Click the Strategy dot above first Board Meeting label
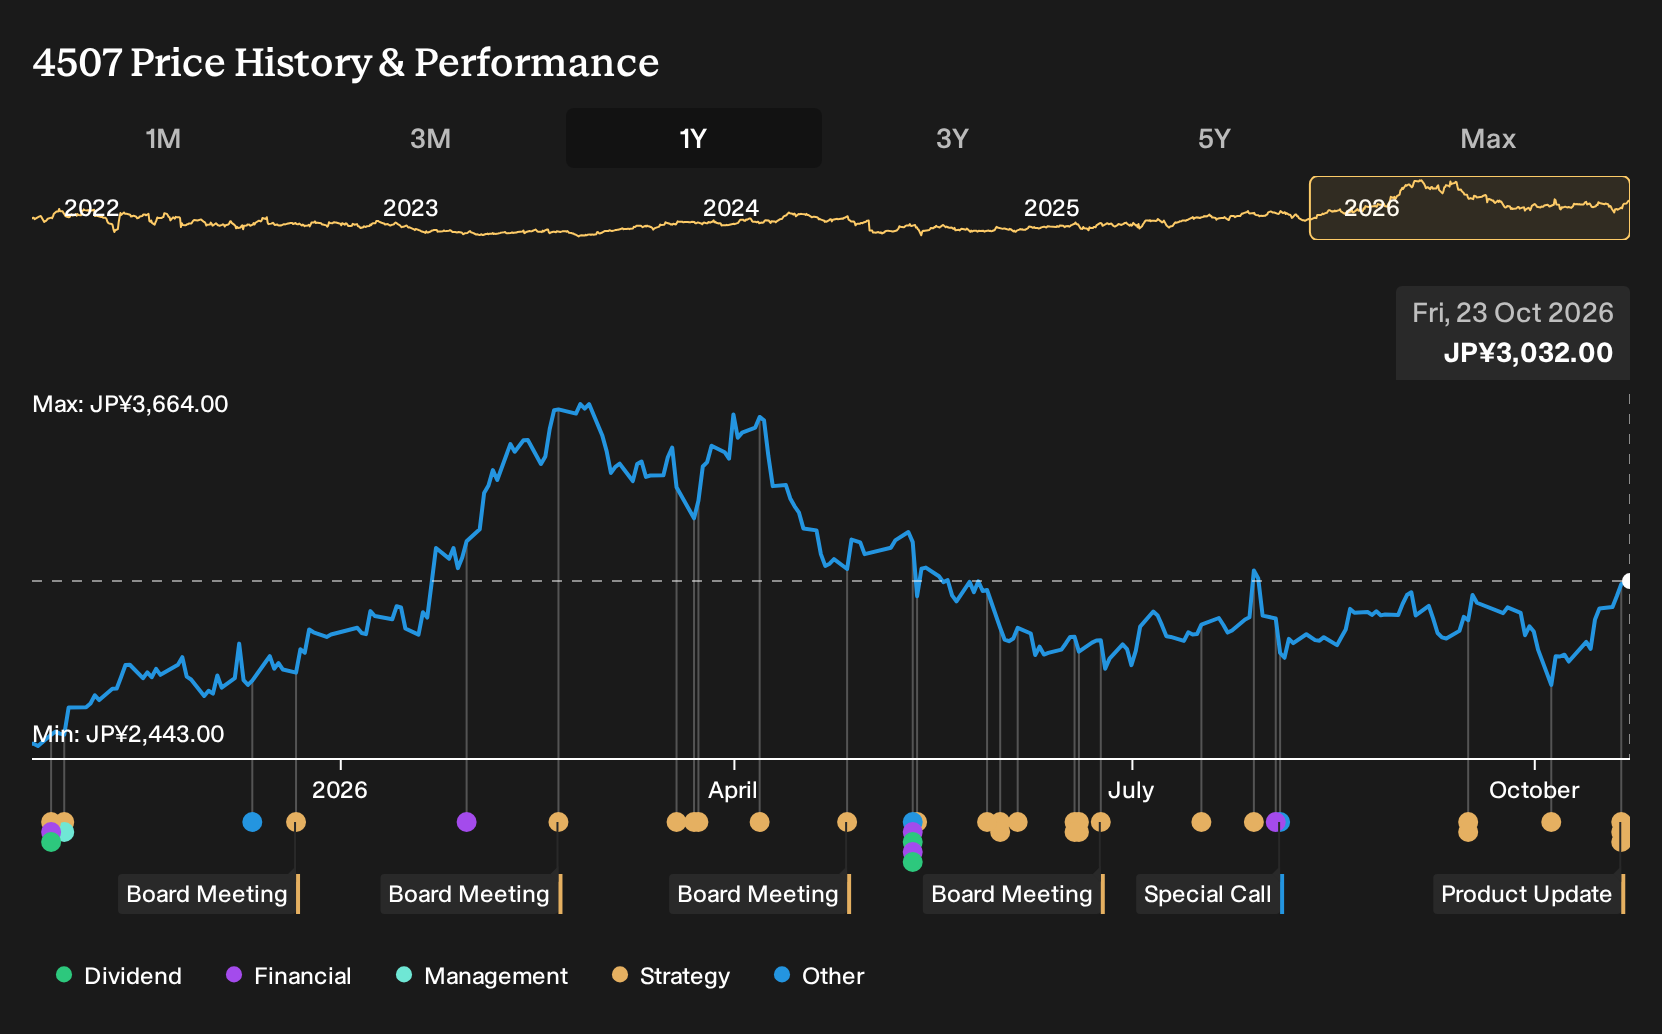1662x1034 pixels. tap(296, 822)
